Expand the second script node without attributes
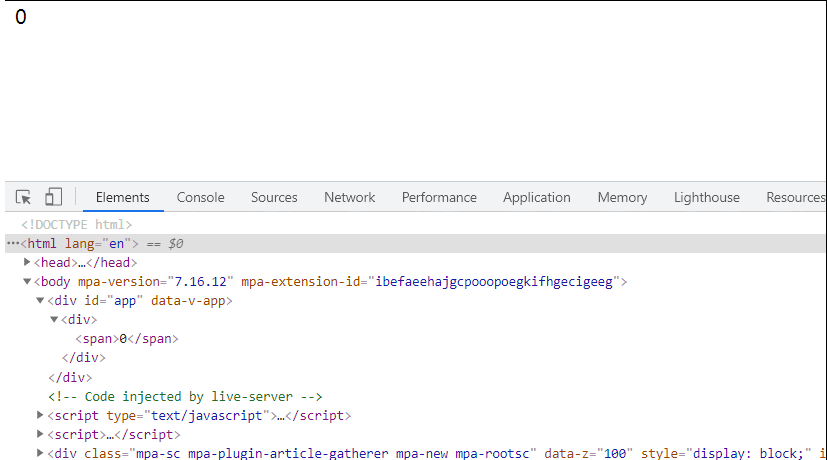 [x=40, y=434]
